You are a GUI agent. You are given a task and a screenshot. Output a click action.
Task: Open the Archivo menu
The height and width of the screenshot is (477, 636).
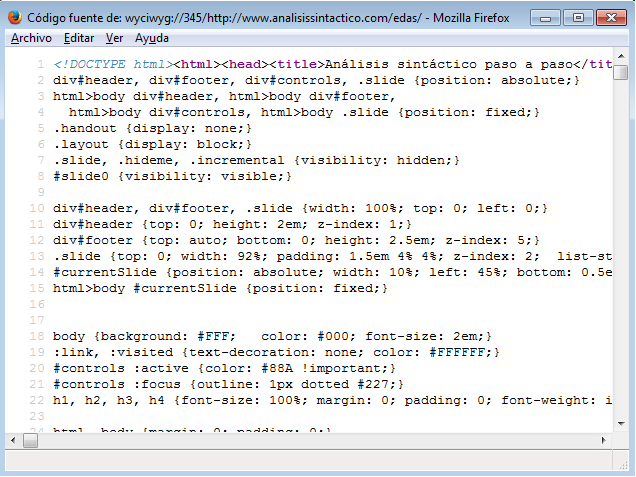pyautogui.click(x=31, y=38)
